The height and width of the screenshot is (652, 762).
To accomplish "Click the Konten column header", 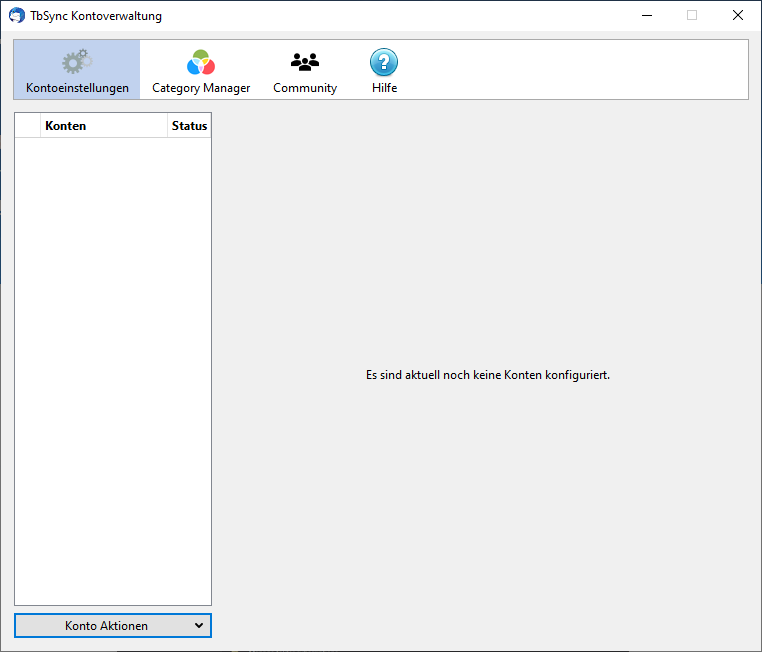I will point(104,126).
